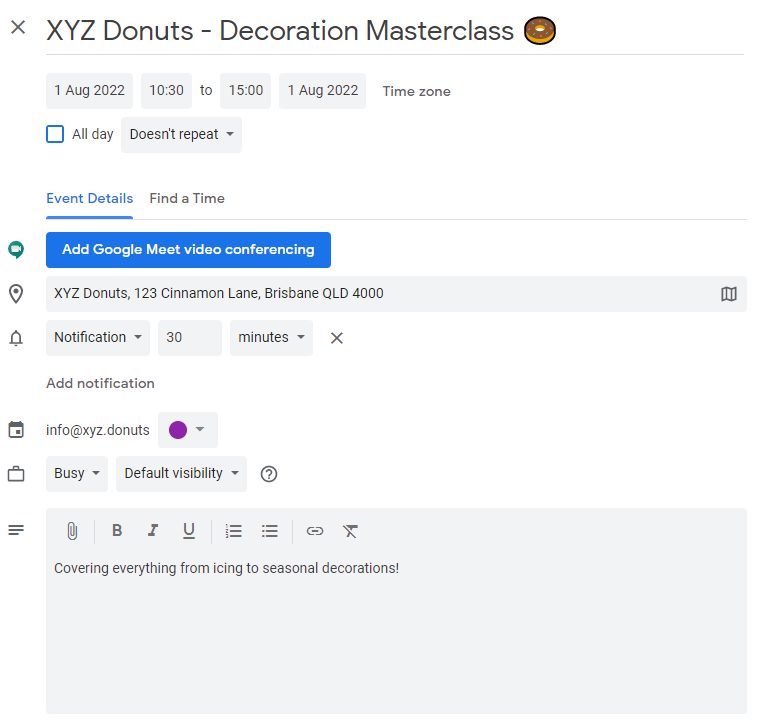757x726 pixels.
Task: Insert a bulleted list
Action: pyautogui.click(x=270, y=531)
